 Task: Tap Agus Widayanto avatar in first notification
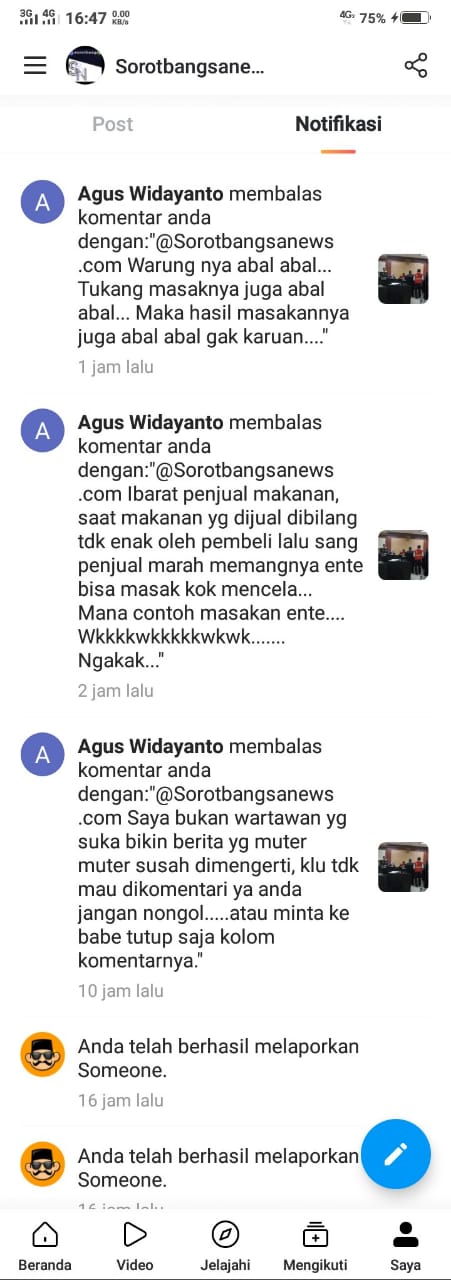pos(42,203)
